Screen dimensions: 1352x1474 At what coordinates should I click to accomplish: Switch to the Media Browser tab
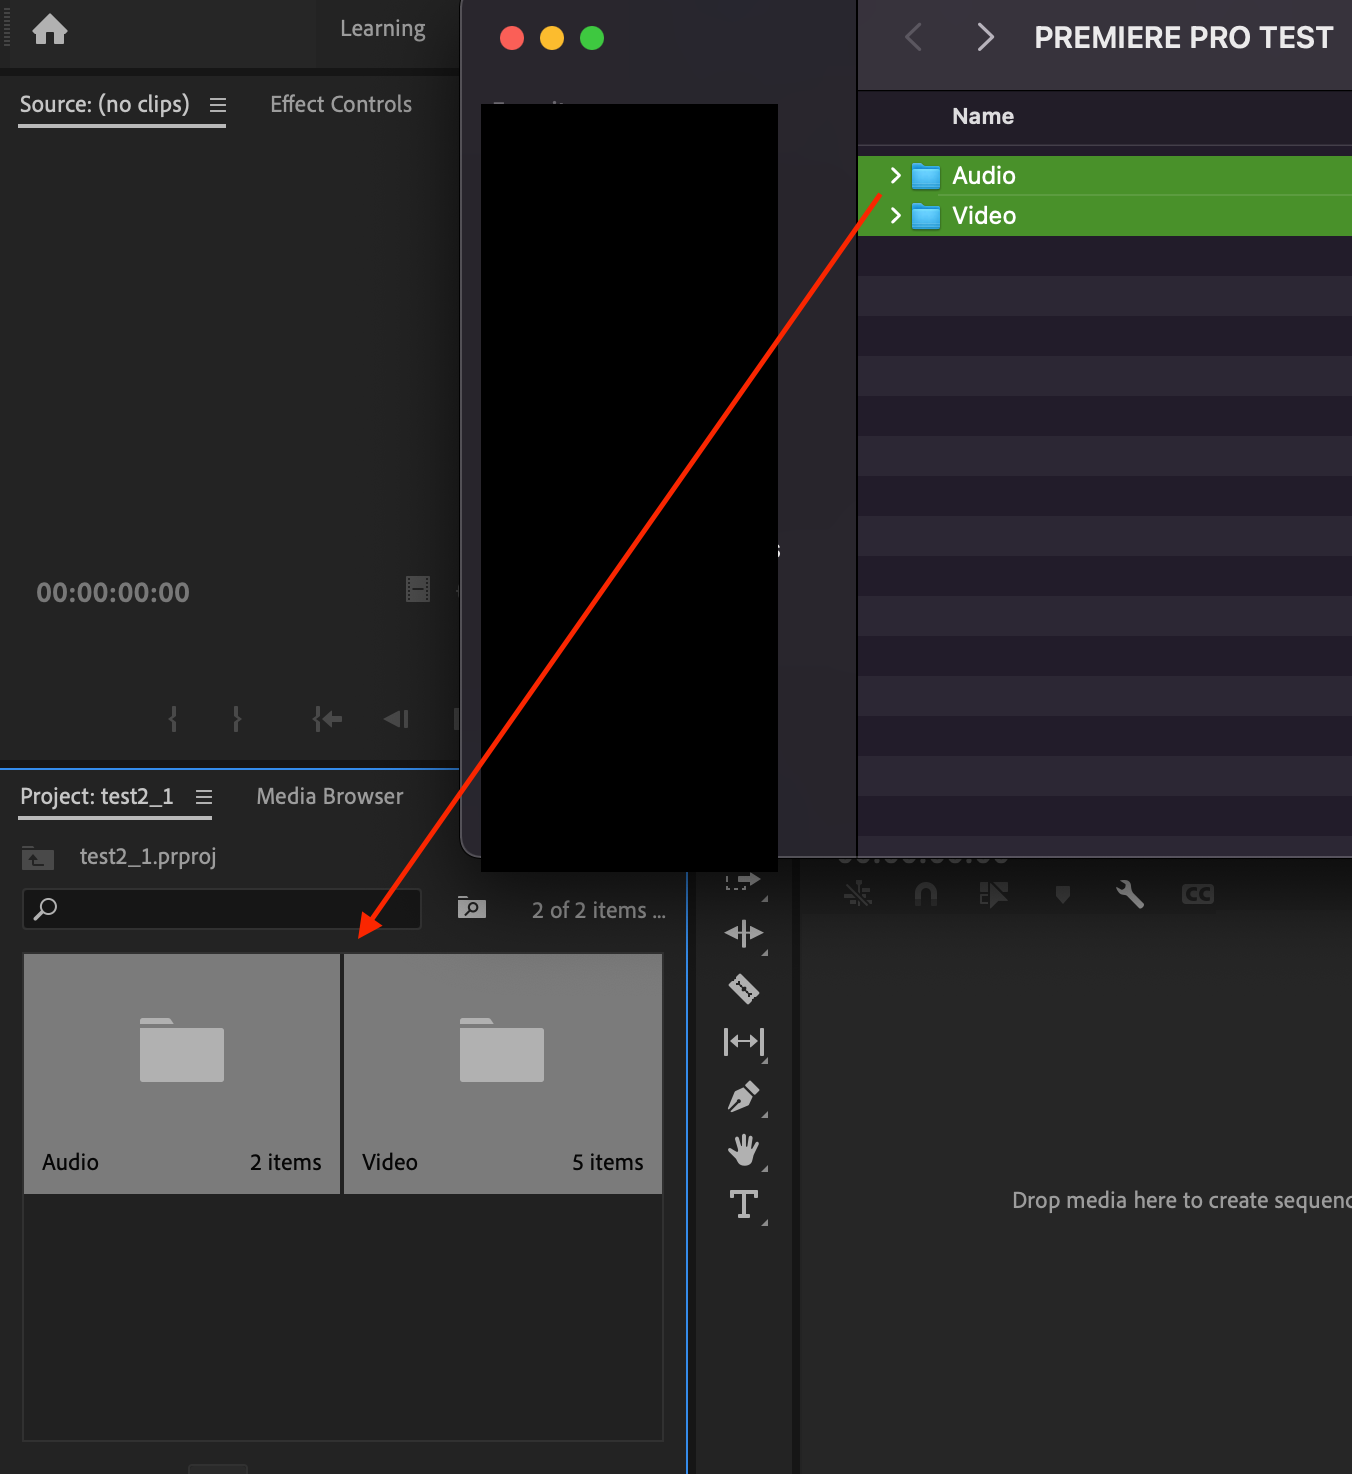(x=330, y=796)
